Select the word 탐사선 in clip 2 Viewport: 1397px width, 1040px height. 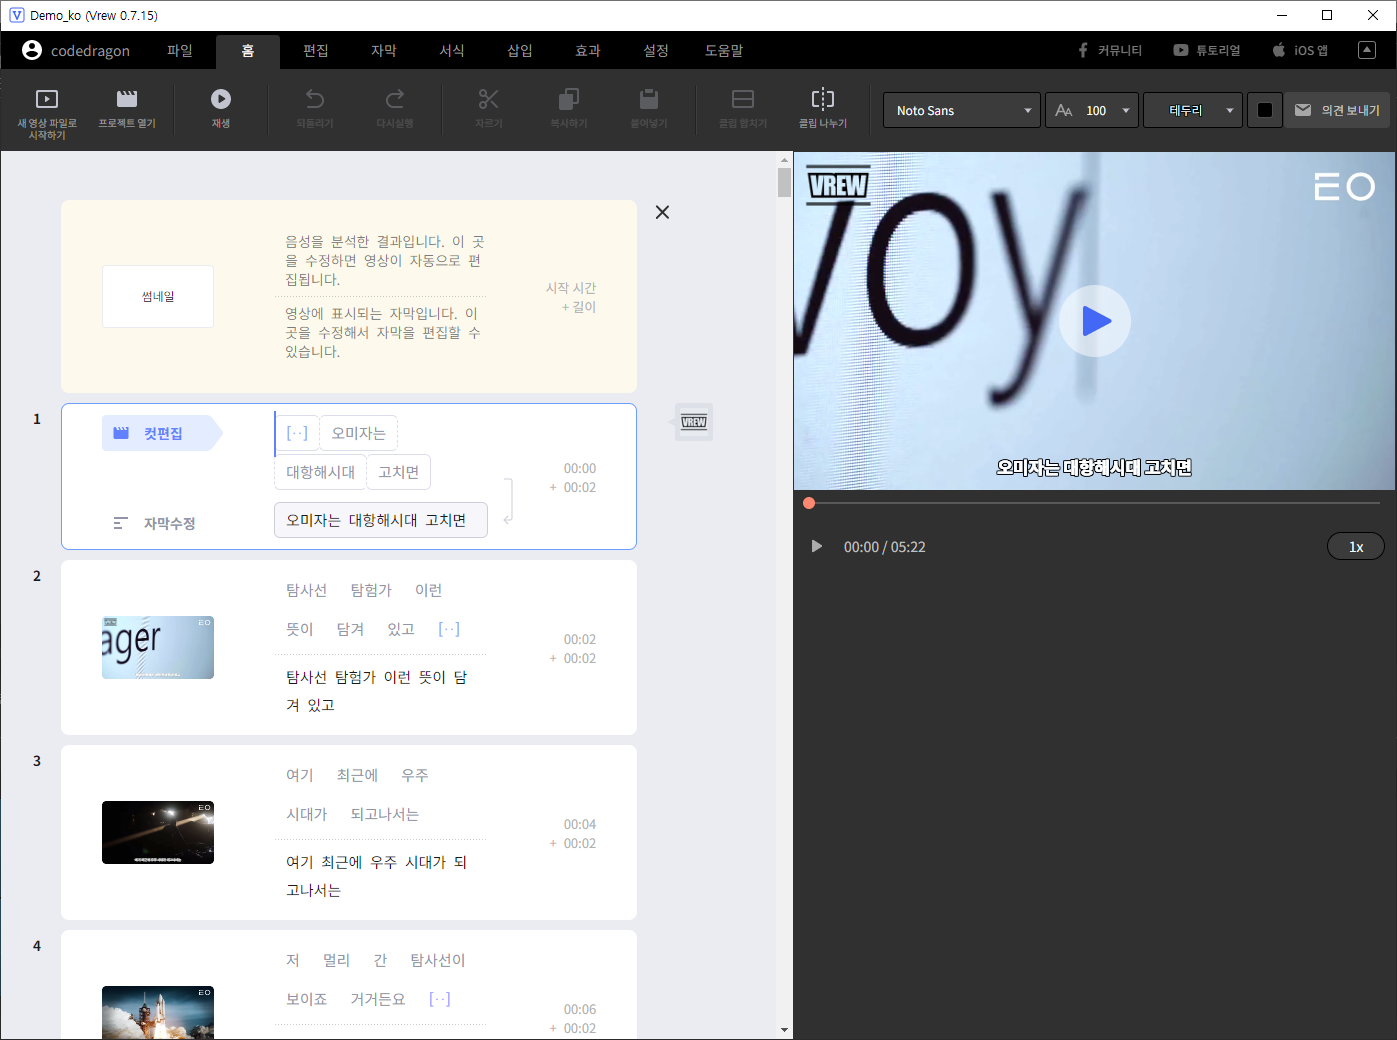coord(306,590)
